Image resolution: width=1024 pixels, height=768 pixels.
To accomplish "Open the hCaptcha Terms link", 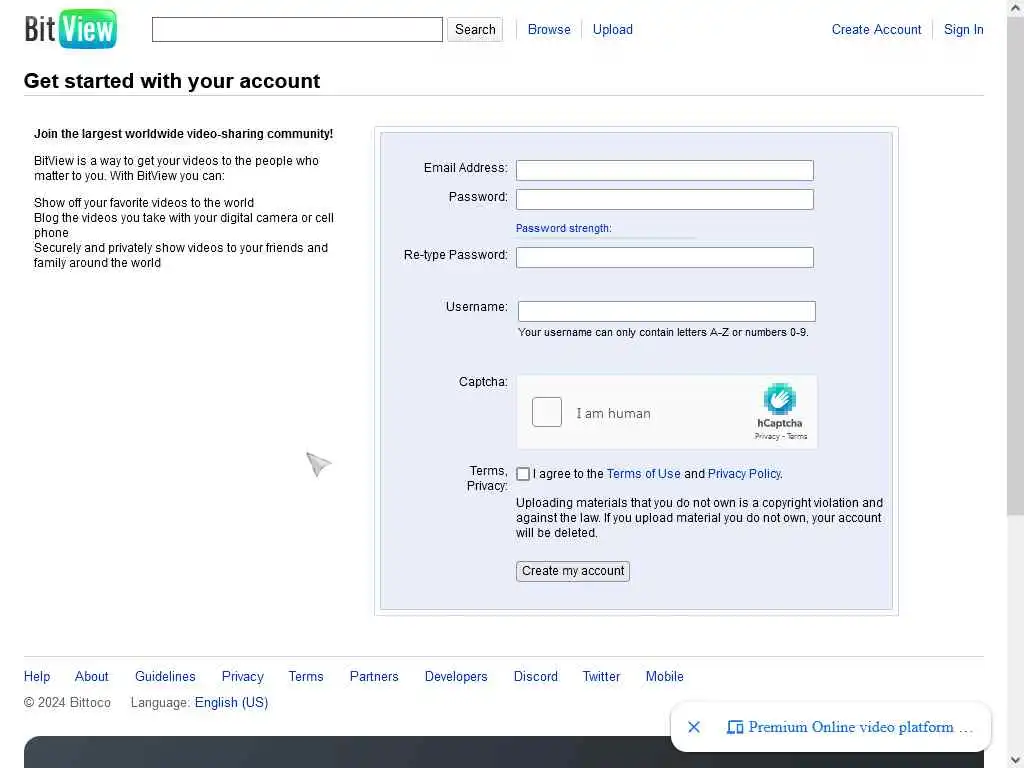I will tap(797, 436).
